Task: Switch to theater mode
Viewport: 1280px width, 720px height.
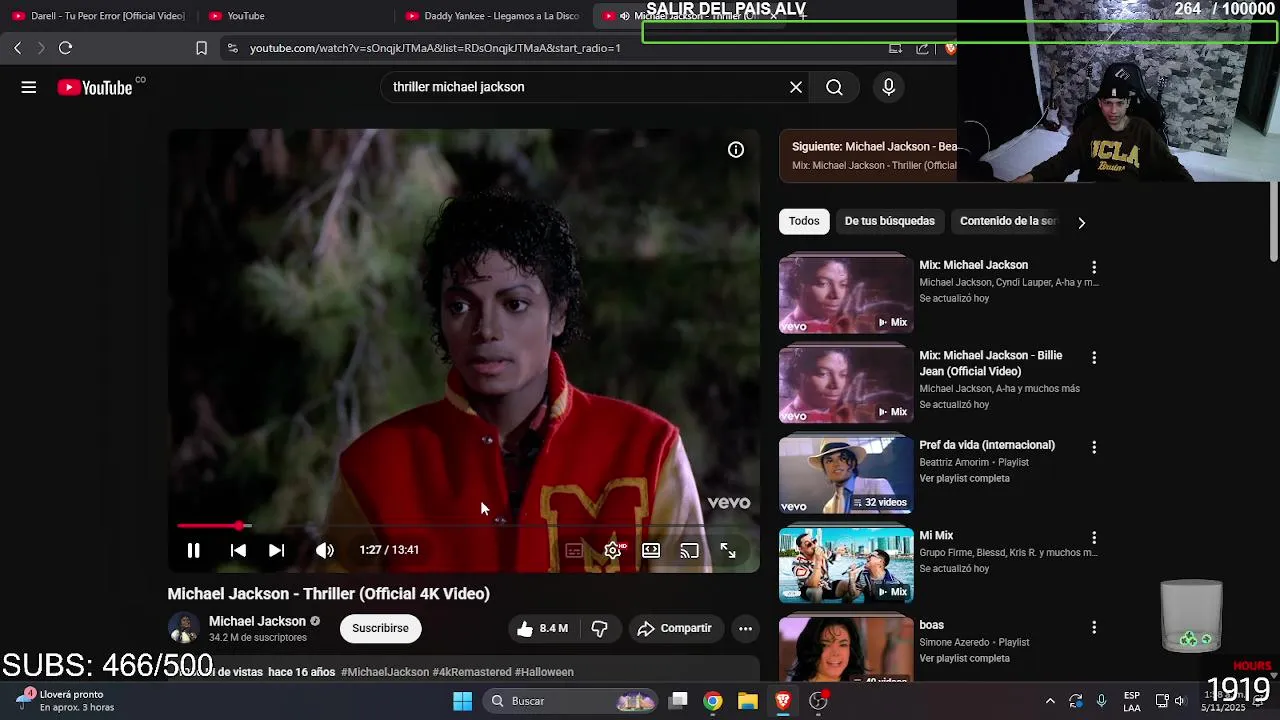Action: point(651,550)
